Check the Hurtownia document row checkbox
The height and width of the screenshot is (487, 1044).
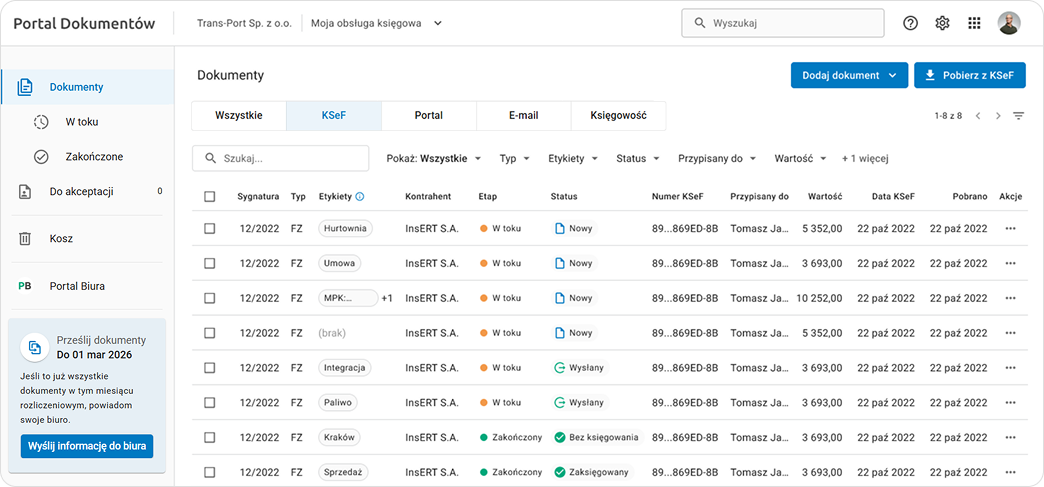pos(210,228)
